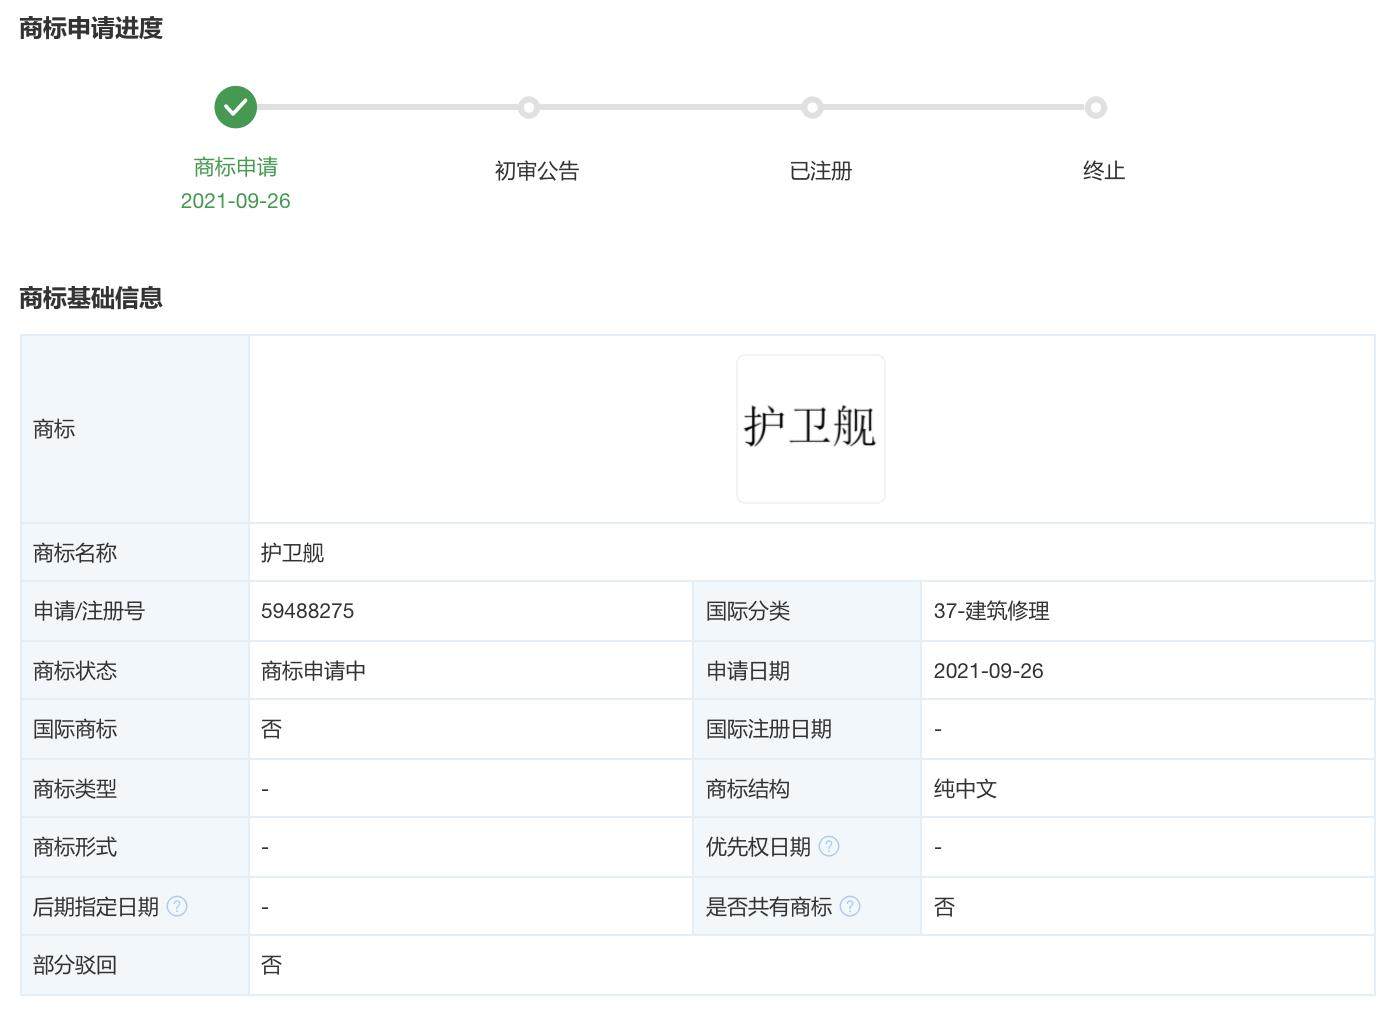The image size is (1398, 1016).
Task: Click the 初审公告 step label
Action: 537,171
